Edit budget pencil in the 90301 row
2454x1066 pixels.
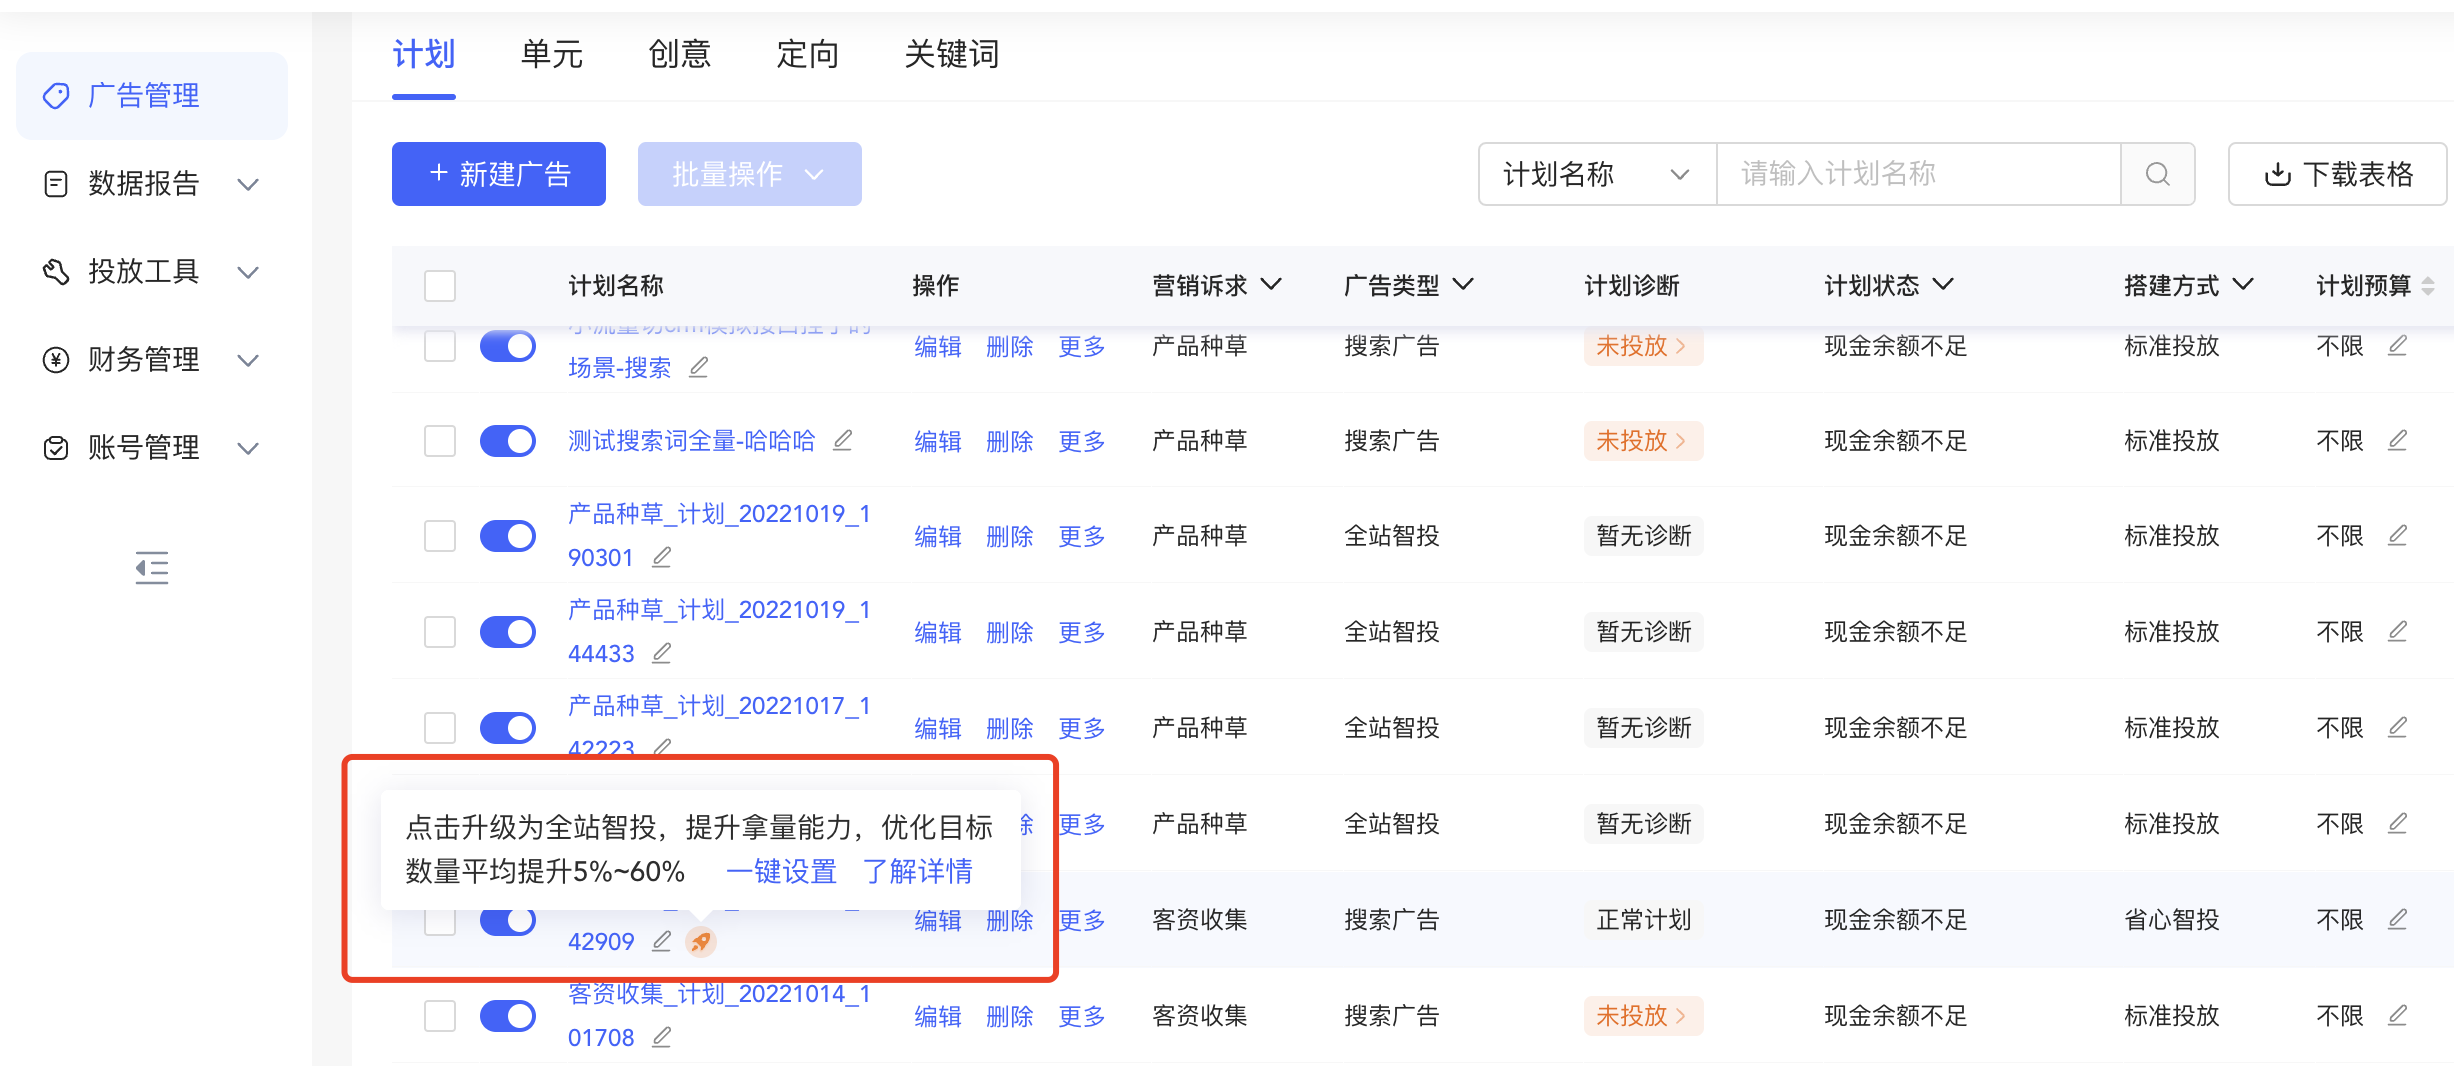2397,535
